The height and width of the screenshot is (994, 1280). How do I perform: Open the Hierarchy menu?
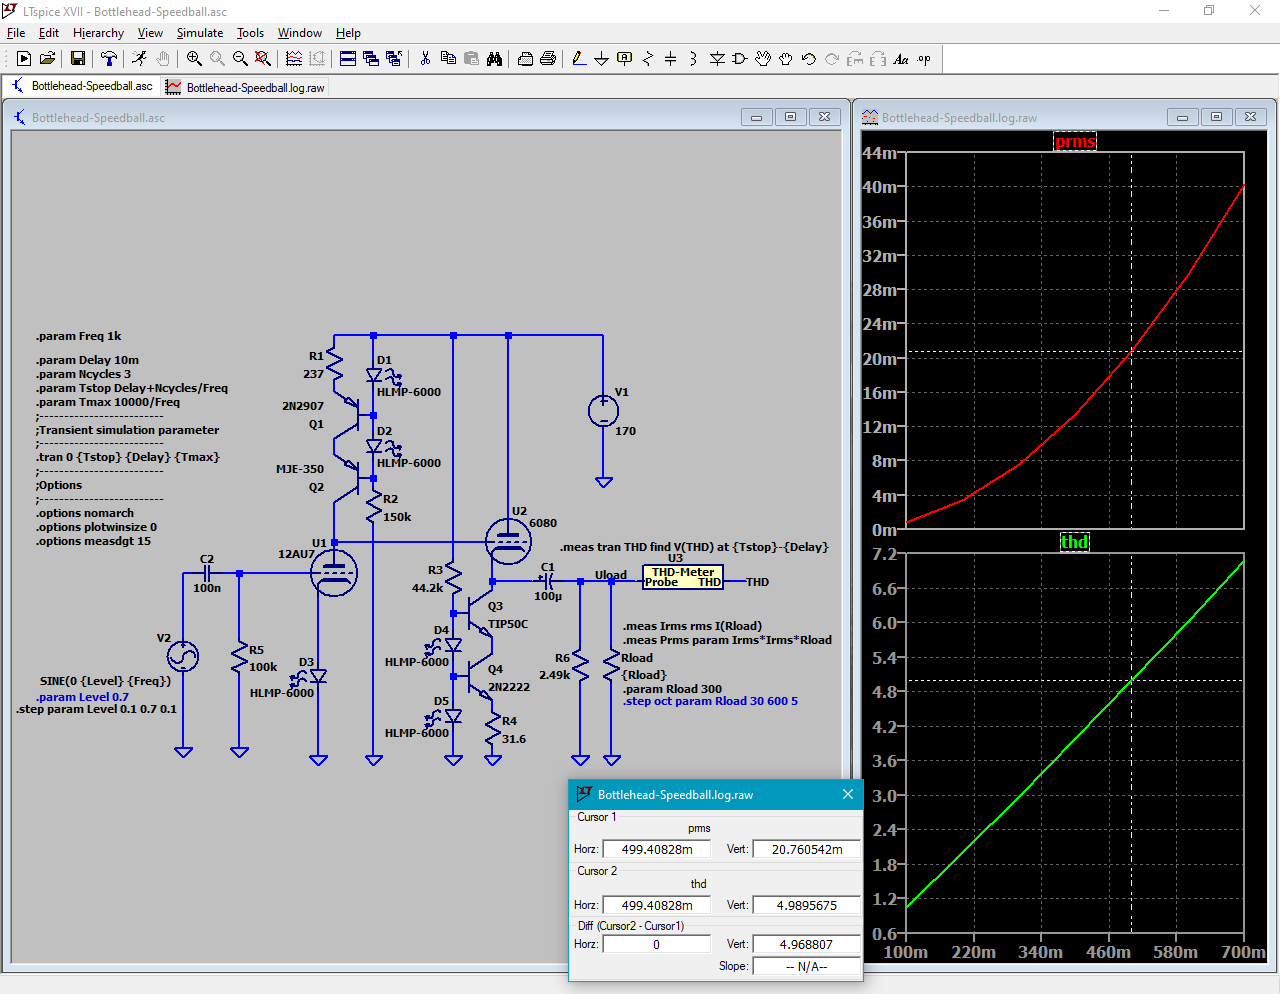pyautogui.click(x=98, y=33)
